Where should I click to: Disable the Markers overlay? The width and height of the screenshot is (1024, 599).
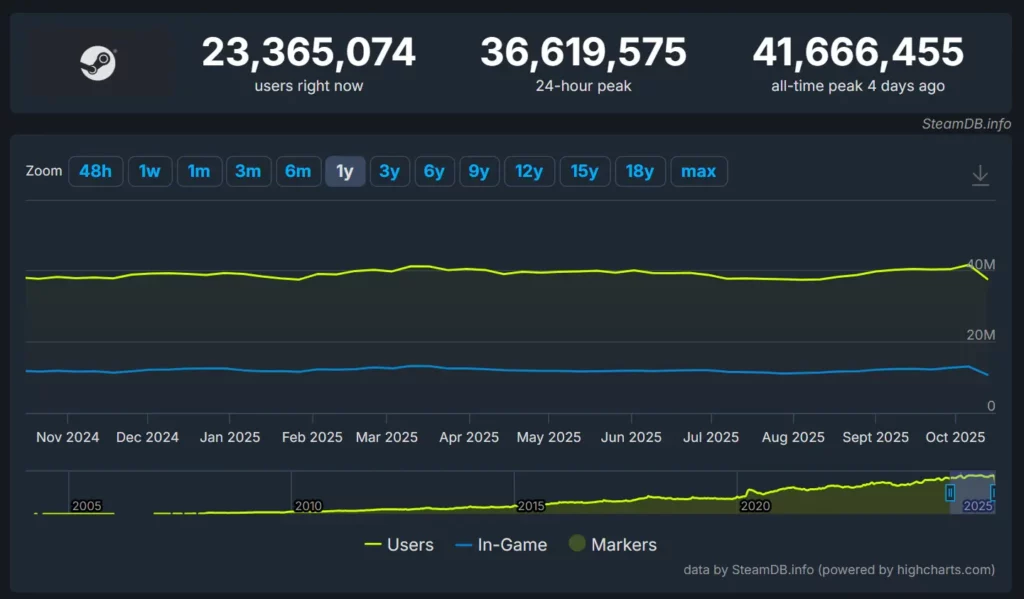(620, 544)
